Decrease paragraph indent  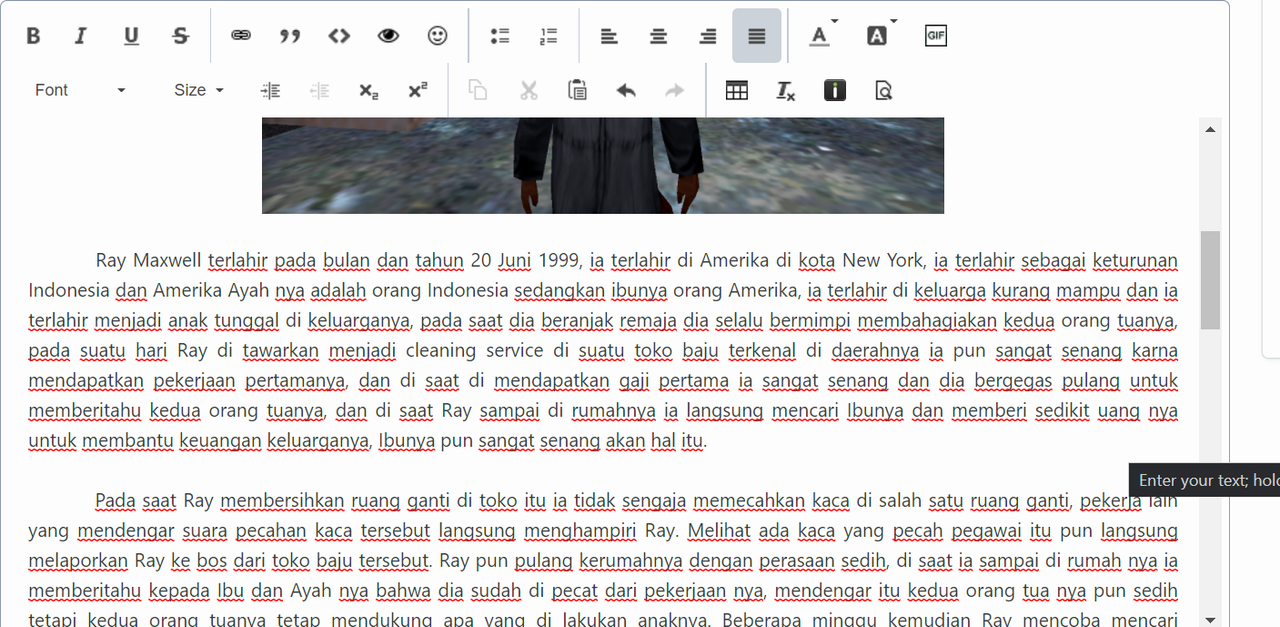320,90
